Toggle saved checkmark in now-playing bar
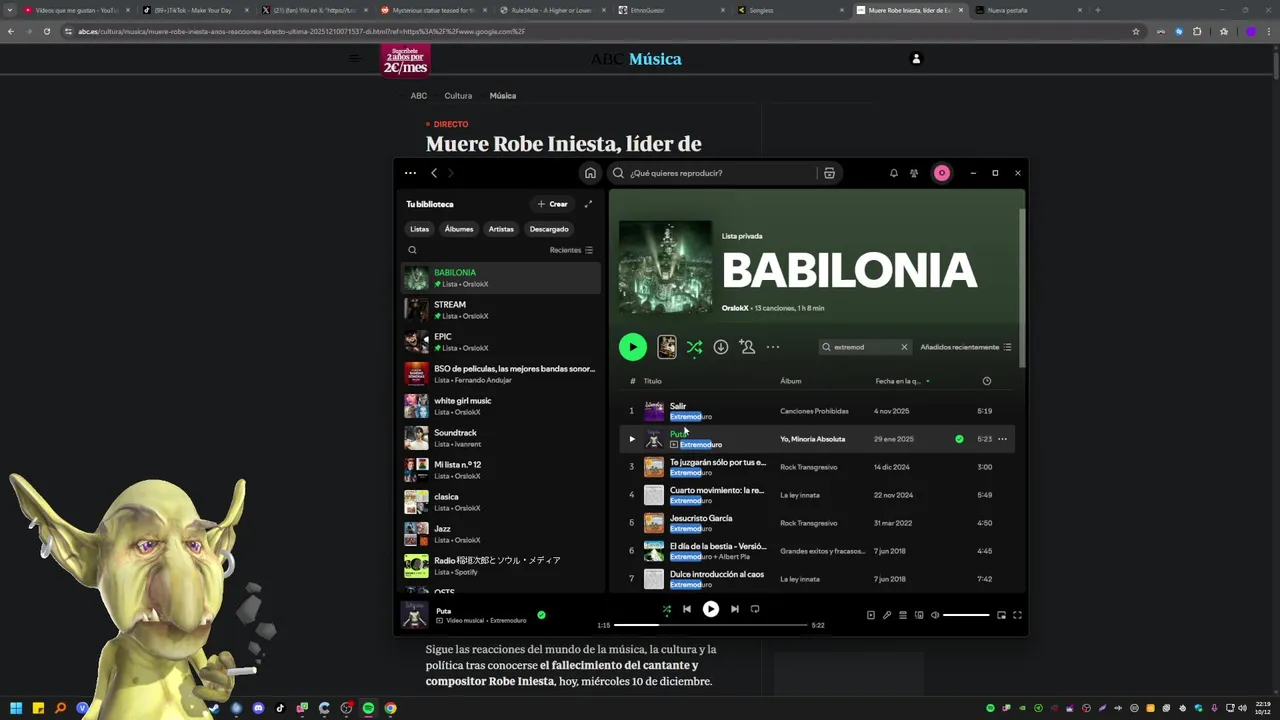 pyautogui.click(x=541, y=615)
